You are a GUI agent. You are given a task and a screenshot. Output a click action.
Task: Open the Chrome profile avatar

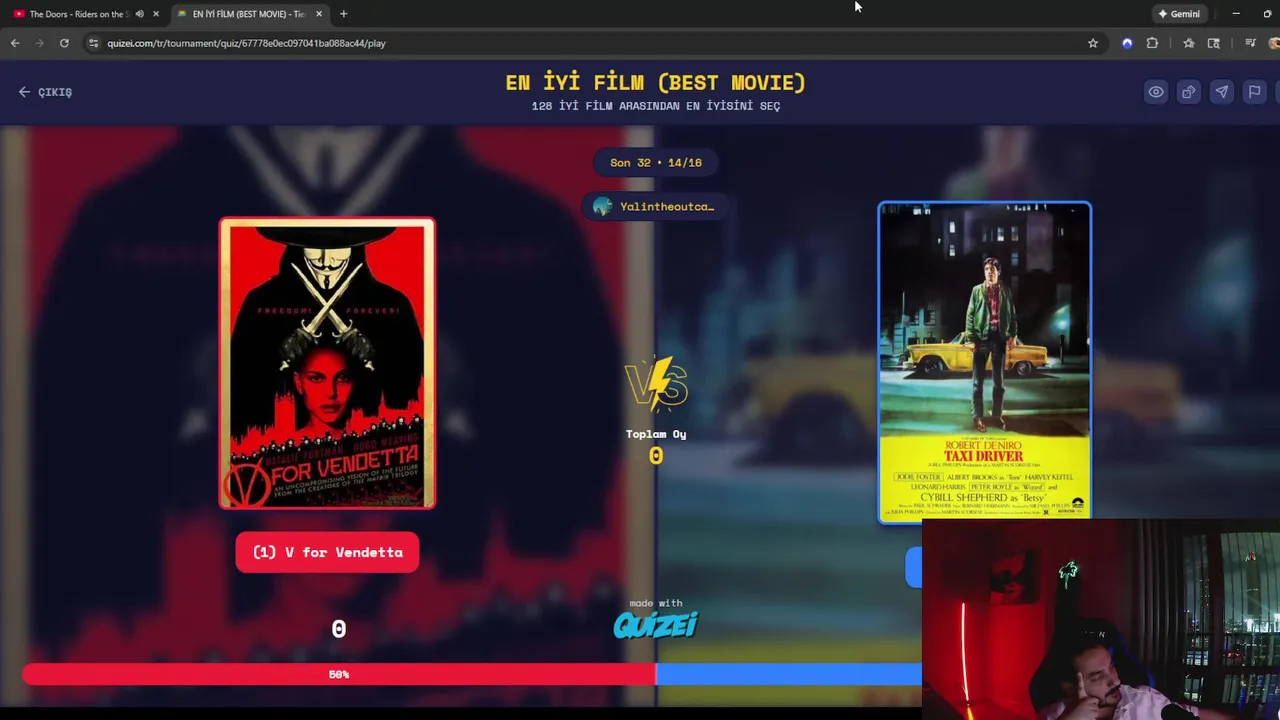point(1274,43)
